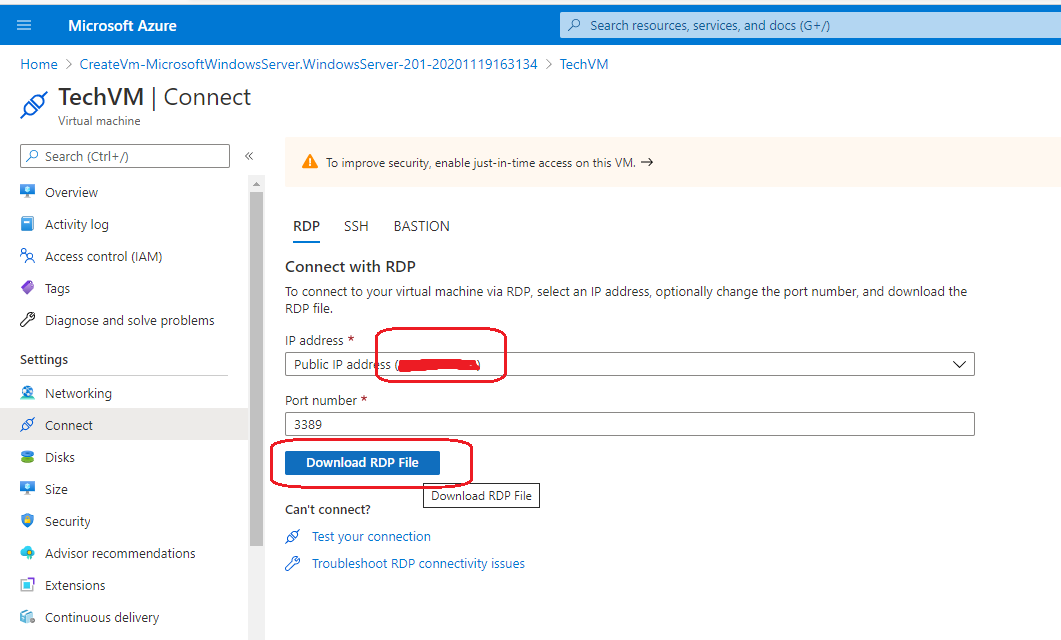Click the sidebar scrollbar up arrow
Viewport: 1061px width, 640px height.
pos(256,183)
